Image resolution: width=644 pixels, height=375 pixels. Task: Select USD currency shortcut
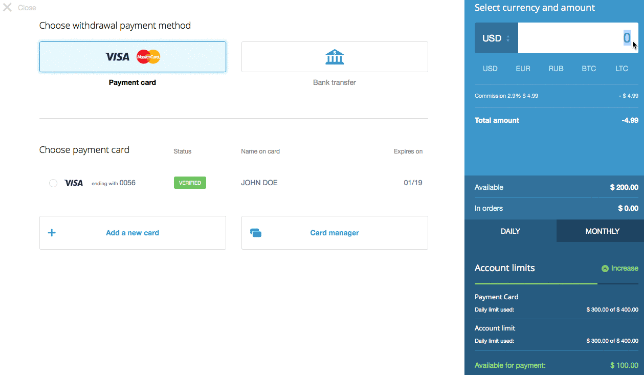click(x=490, y=69)
